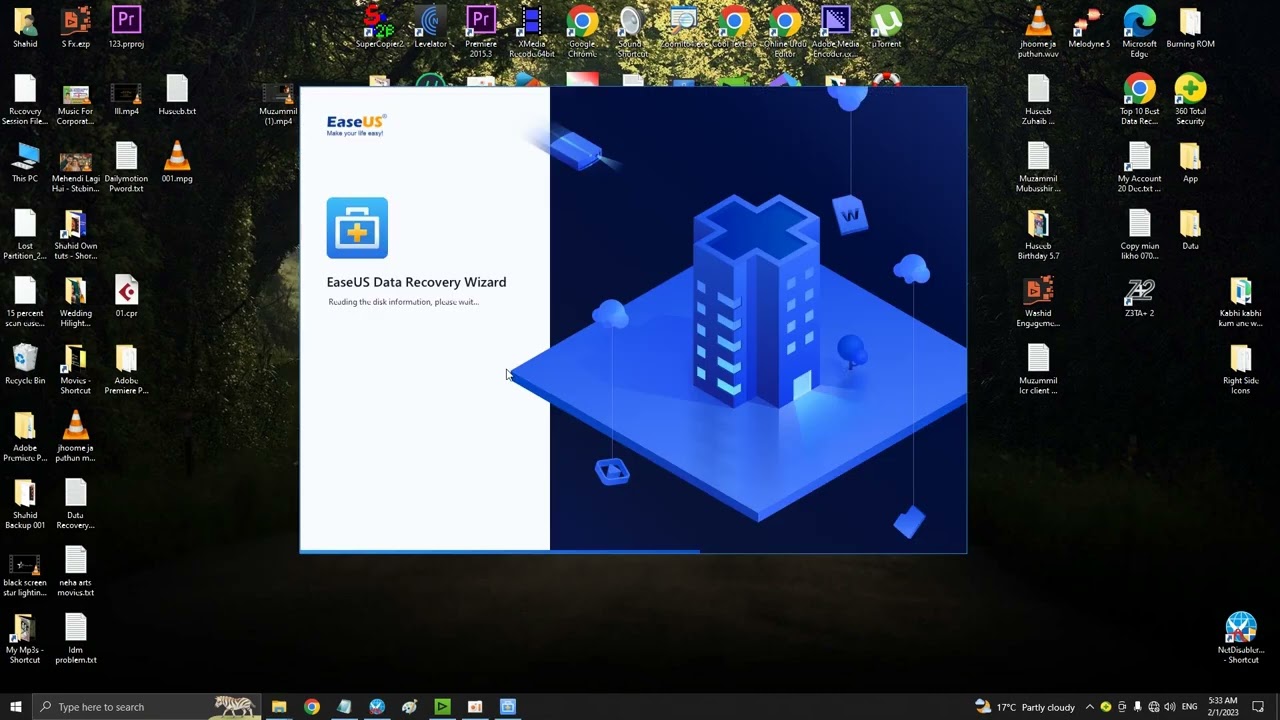Select the Adobe Media Encoder shortcut
The height and width of the screenshot is (720, 1280).
coord(836,32)
